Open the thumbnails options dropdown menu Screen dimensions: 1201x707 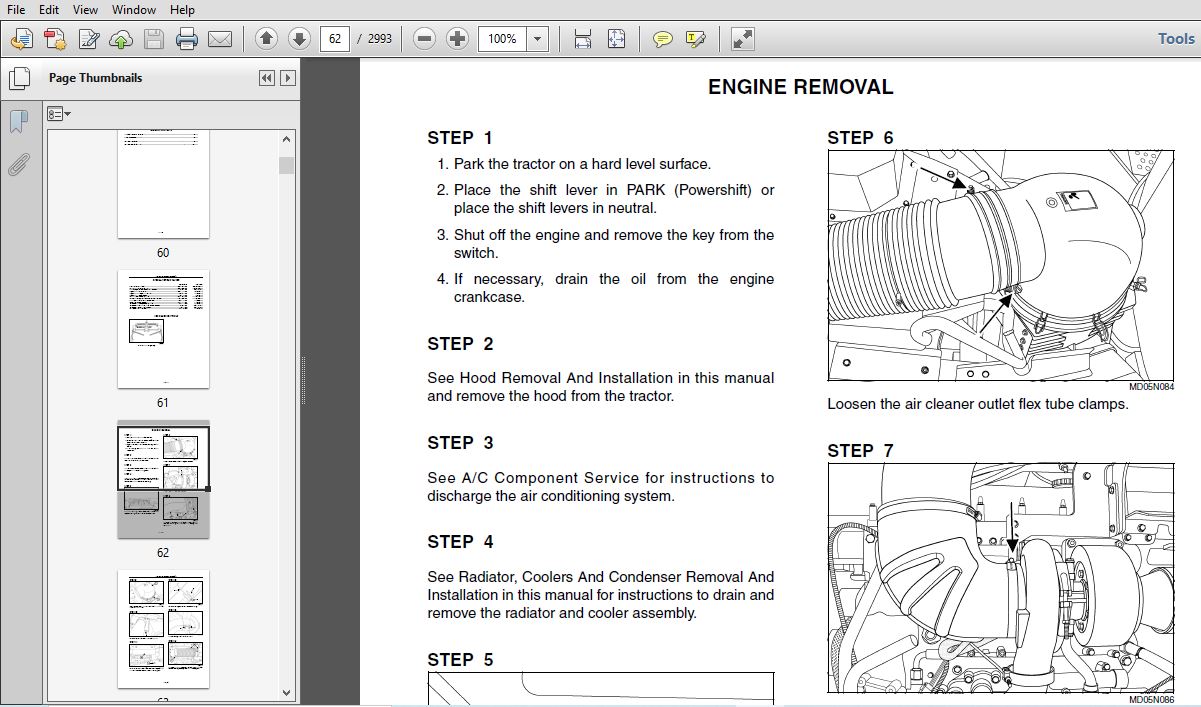click(59, 114)
